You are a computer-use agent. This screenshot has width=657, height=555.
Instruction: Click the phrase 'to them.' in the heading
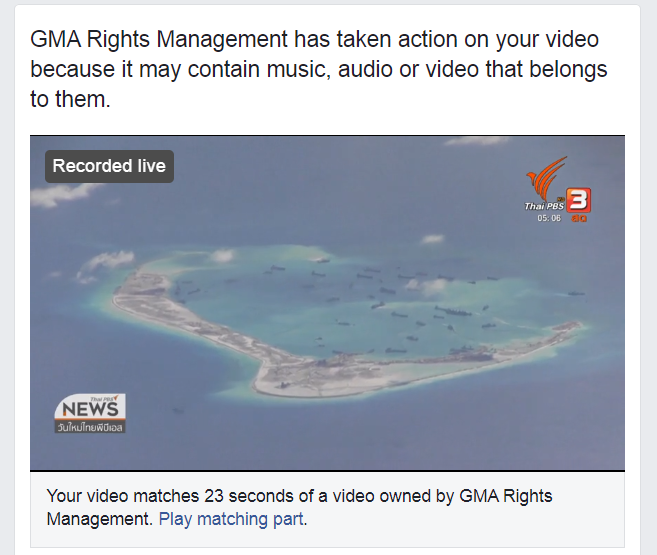[x=70, y=99]
